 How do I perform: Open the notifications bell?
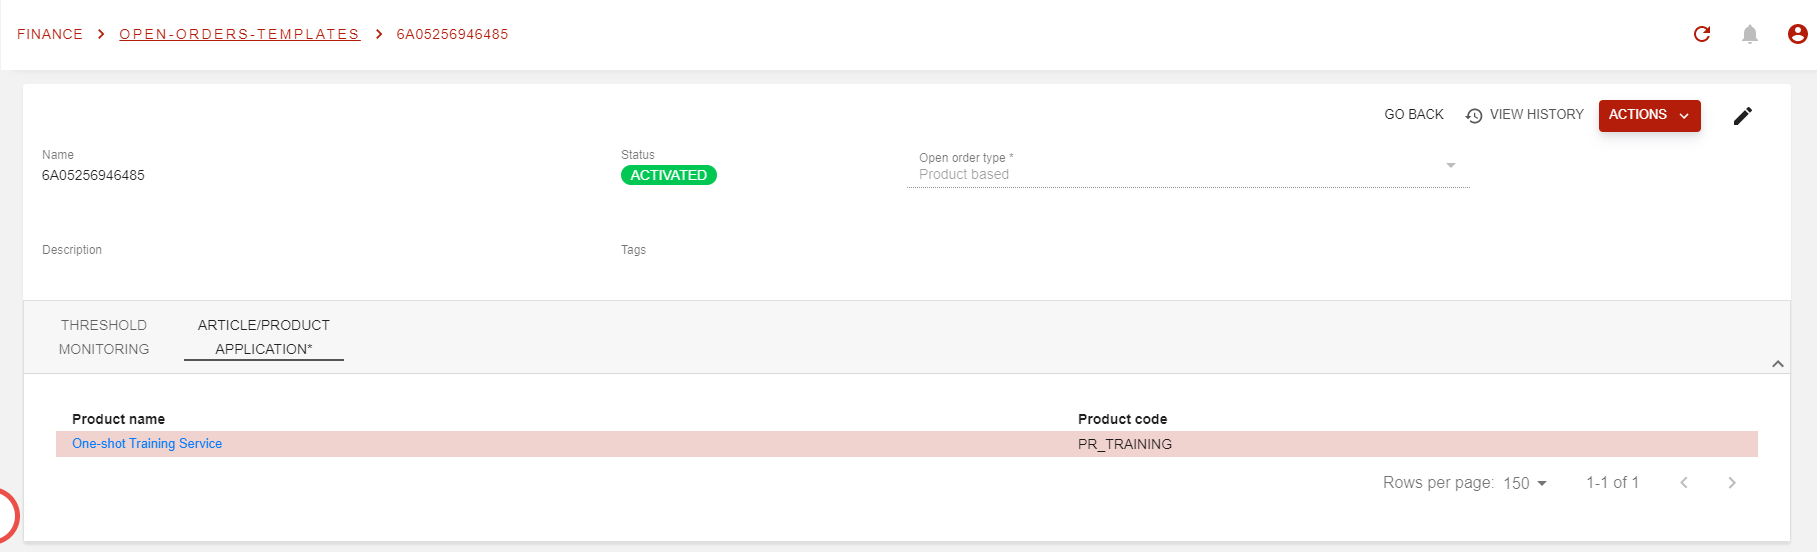coord(1750,34)
